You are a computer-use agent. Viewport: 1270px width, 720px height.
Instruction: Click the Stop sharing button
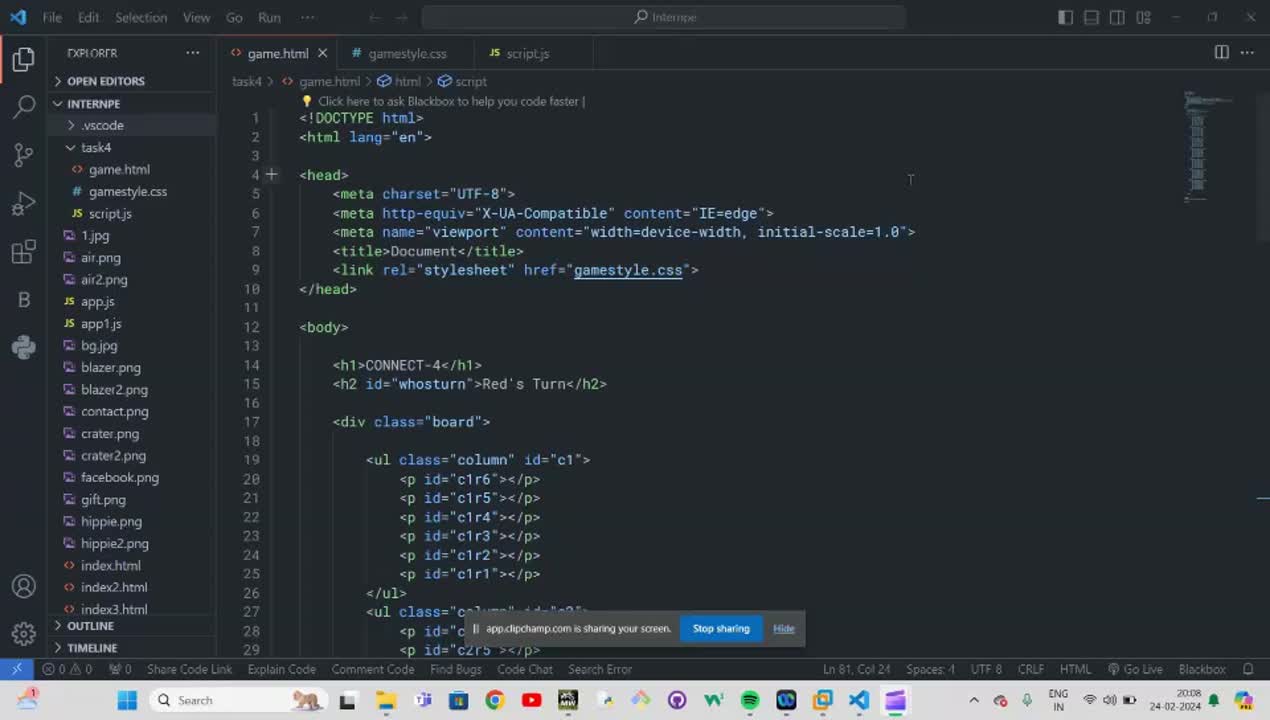click(720, 629)
